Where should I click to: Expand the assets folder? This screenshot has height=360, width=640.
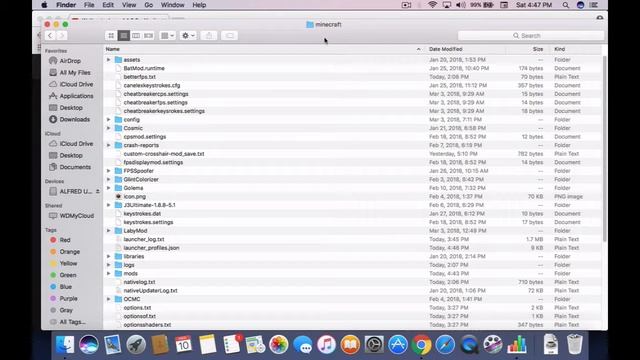tap(109, 60)
